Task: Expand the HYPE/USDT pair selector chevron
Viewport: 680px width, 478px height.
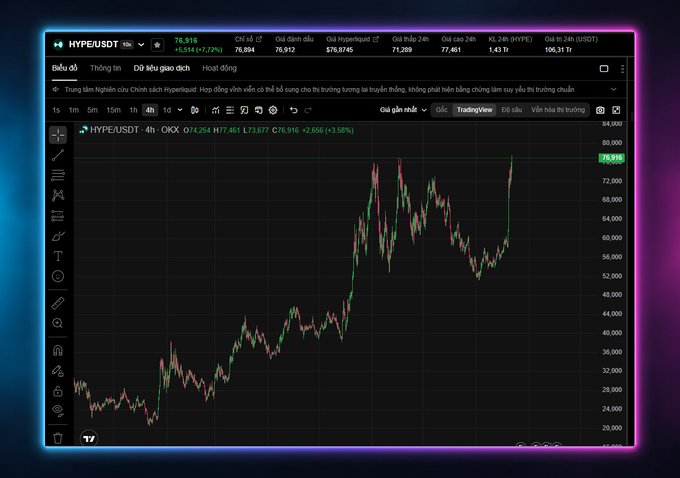Action: [141, 45]
